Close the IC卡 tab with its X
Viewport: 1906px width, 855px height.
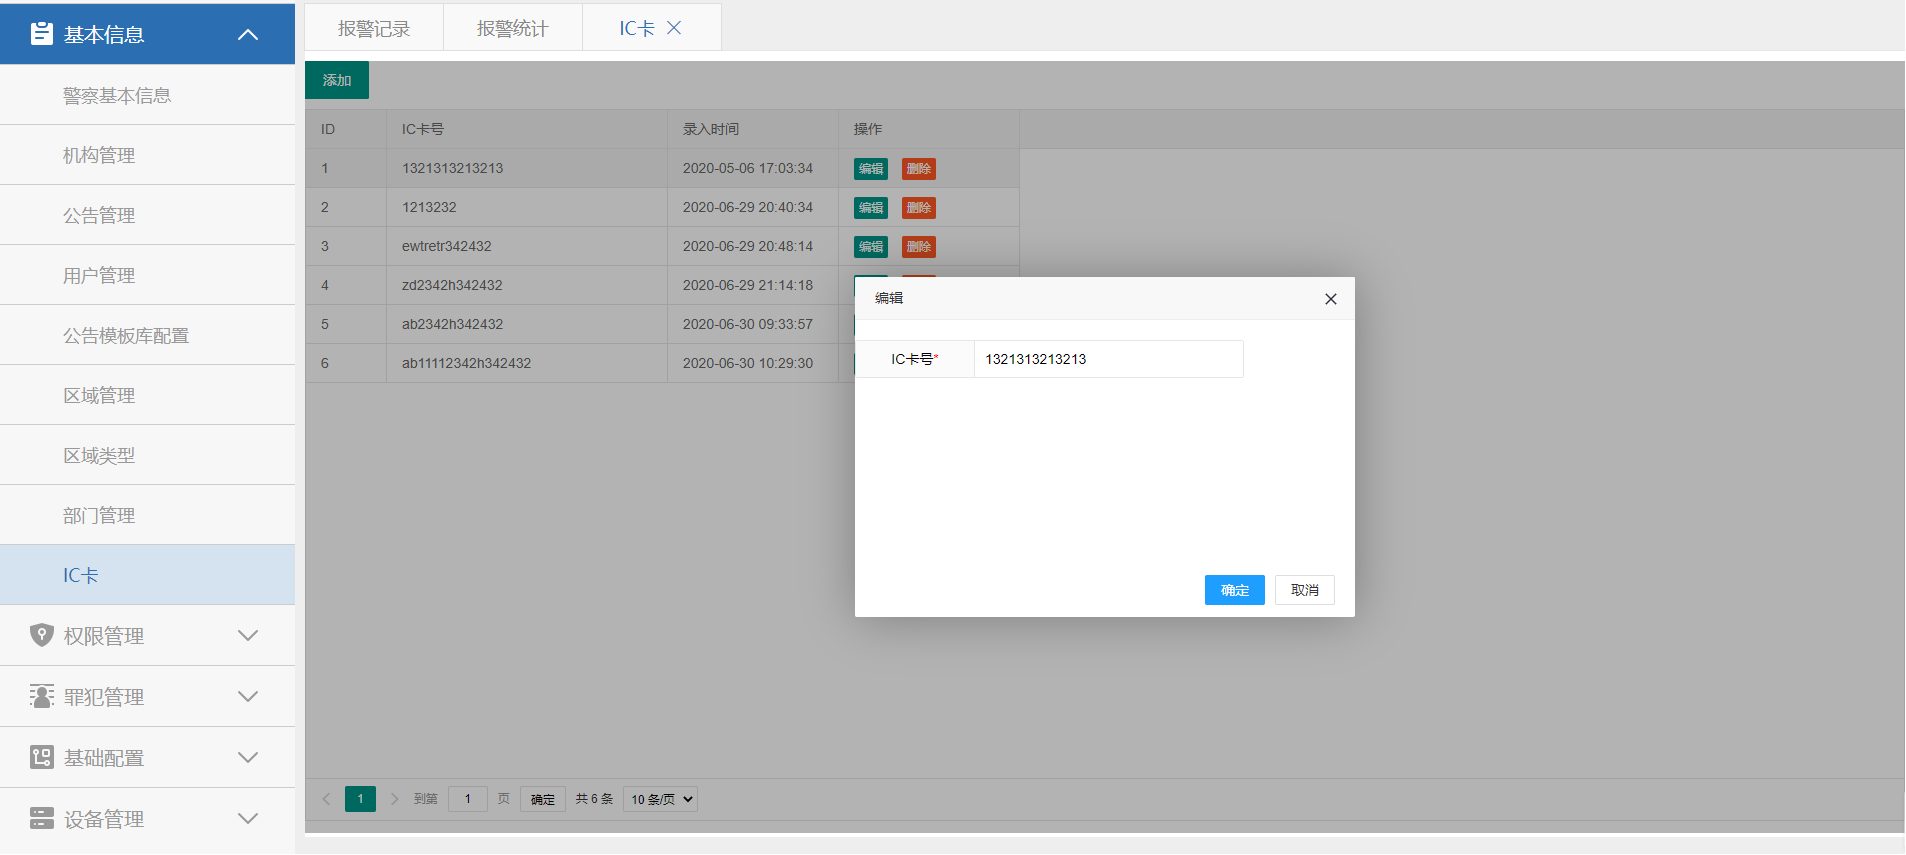pyautogui.click(x=674, y=28)
